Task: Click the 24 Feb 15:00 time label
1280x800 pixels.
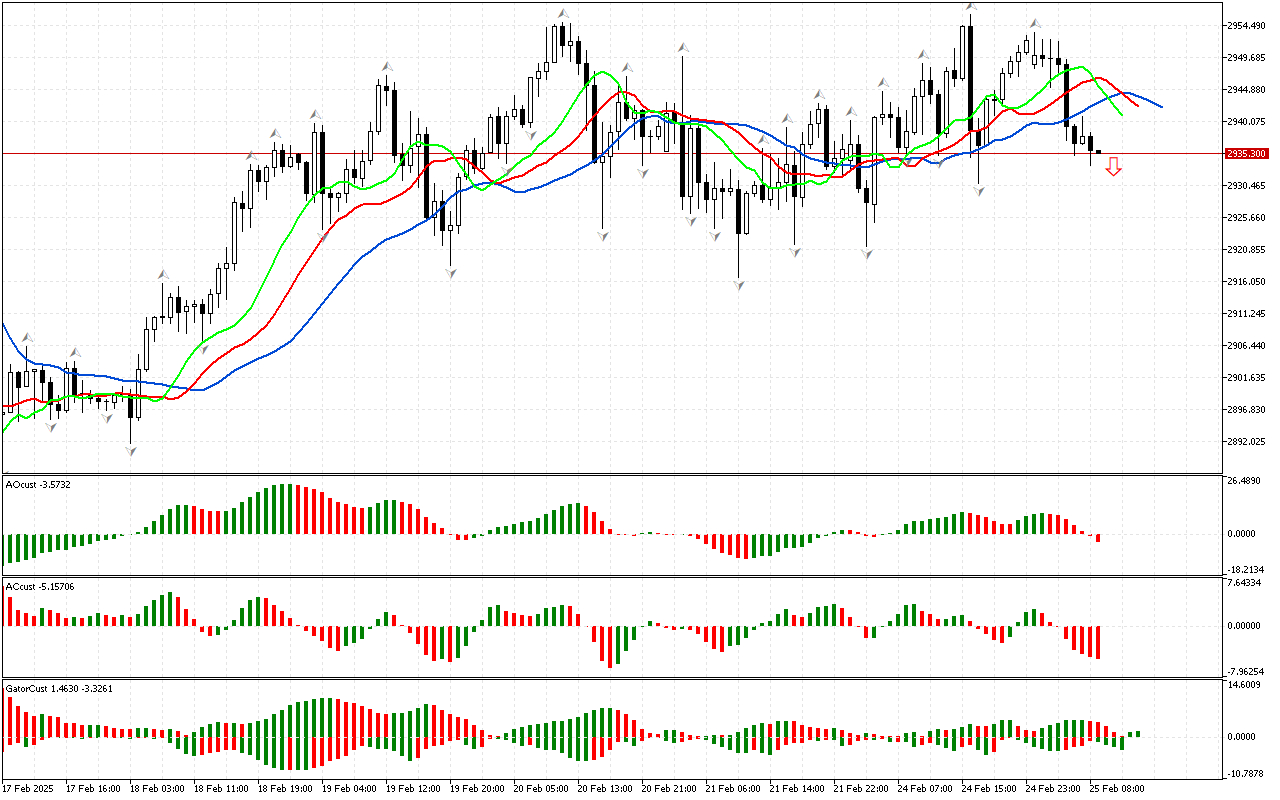Action: tap(990, 789)
